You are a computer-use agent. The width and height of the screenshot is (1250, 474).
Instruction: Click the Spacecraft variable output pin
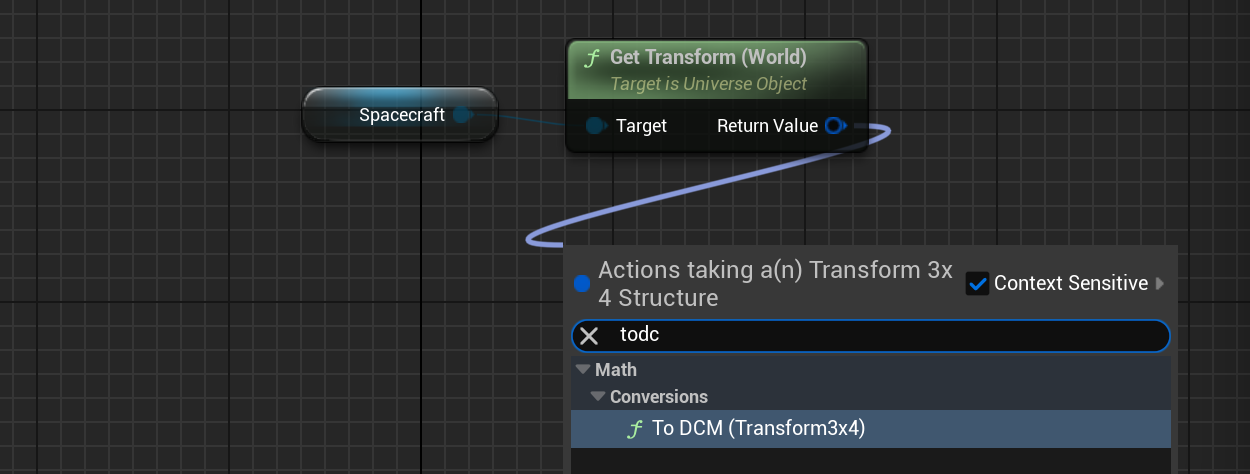[461, 115]
